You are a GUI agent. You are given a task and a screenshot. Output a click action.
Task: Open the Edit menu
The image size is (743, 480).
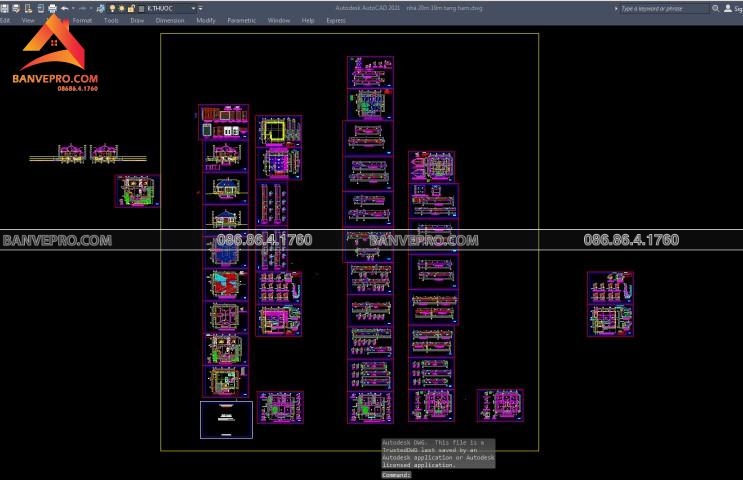click(x=5, y=20)
